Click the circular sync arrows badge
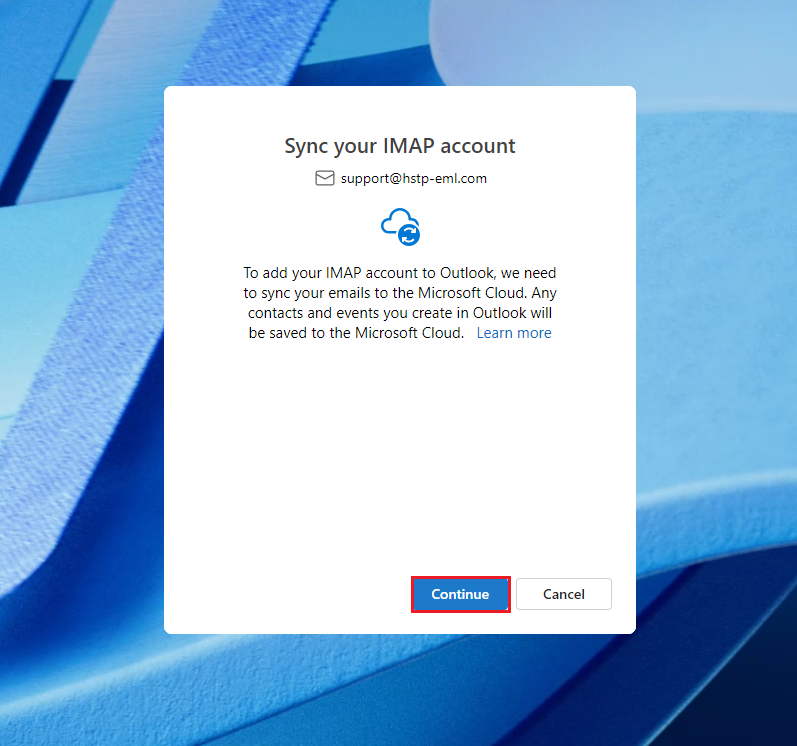This screenshot has height=746, width=797. click(x=409, y=235)
